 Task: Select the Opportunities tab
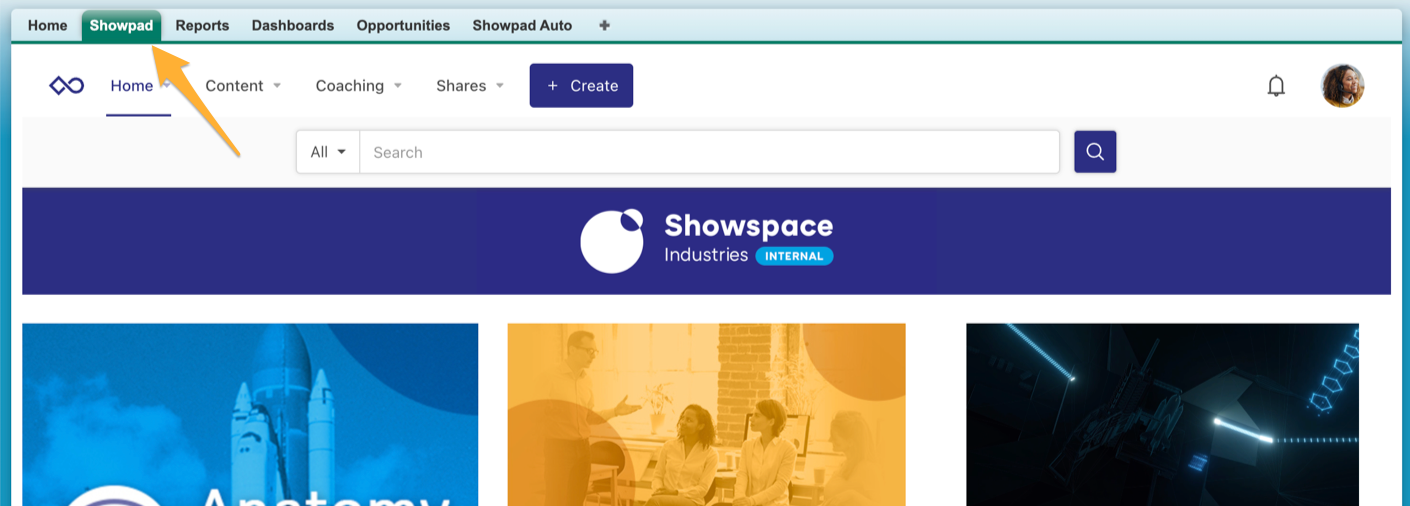(x=403, y=26)
